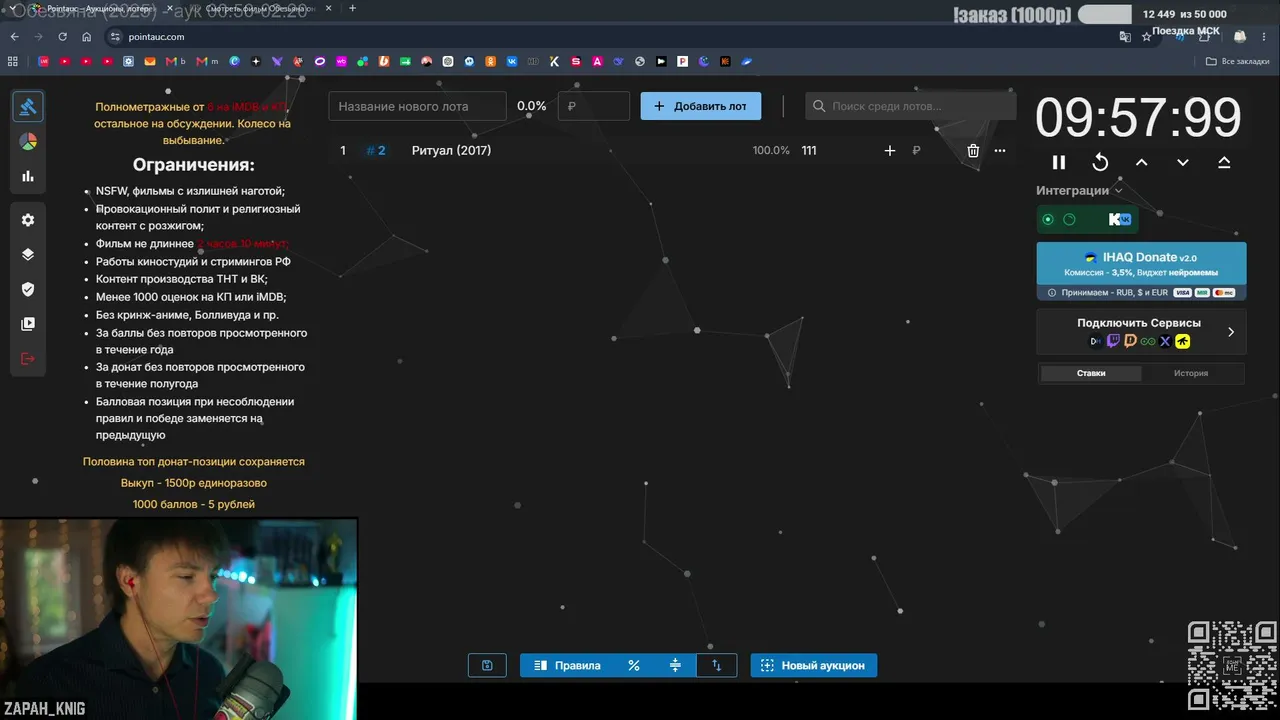Open the statistics bar-chart icon in sidebar
1280x720 pixels.
click(28, 176)
